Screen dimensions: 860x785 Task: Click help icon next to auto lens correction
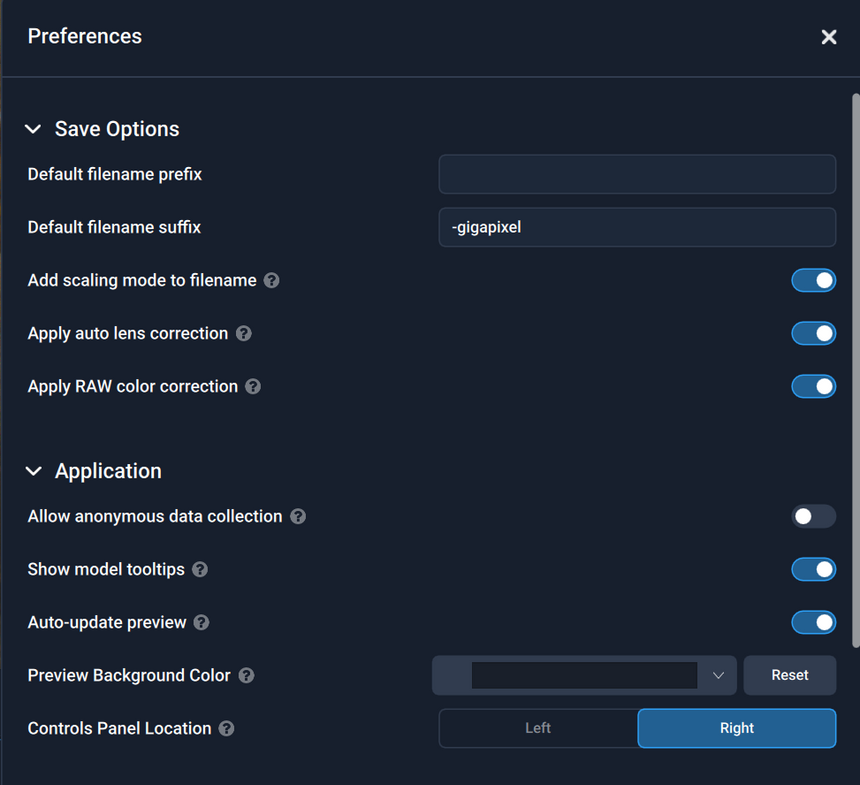pos(244,334)
